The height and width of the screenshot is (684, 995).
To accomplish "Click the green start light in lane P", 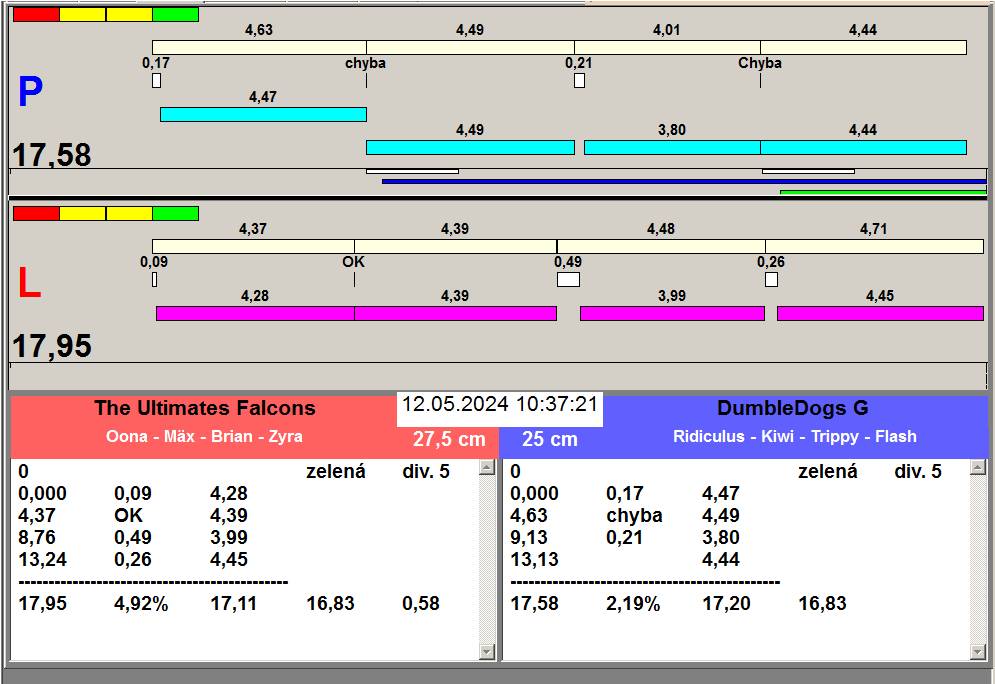I will tap(176, 15).
